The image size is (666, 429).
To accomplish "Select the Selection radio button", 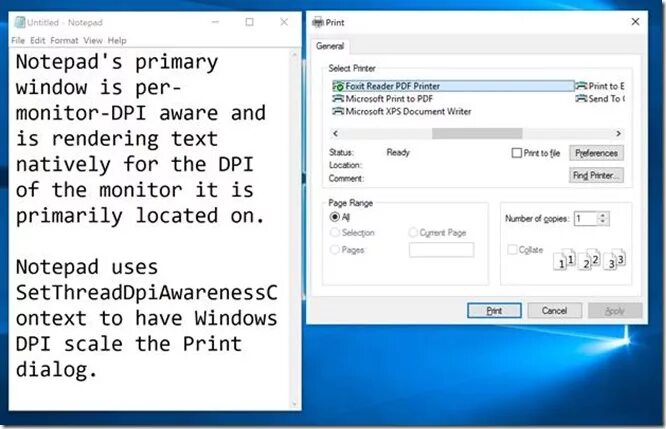I will coord(335,232).
